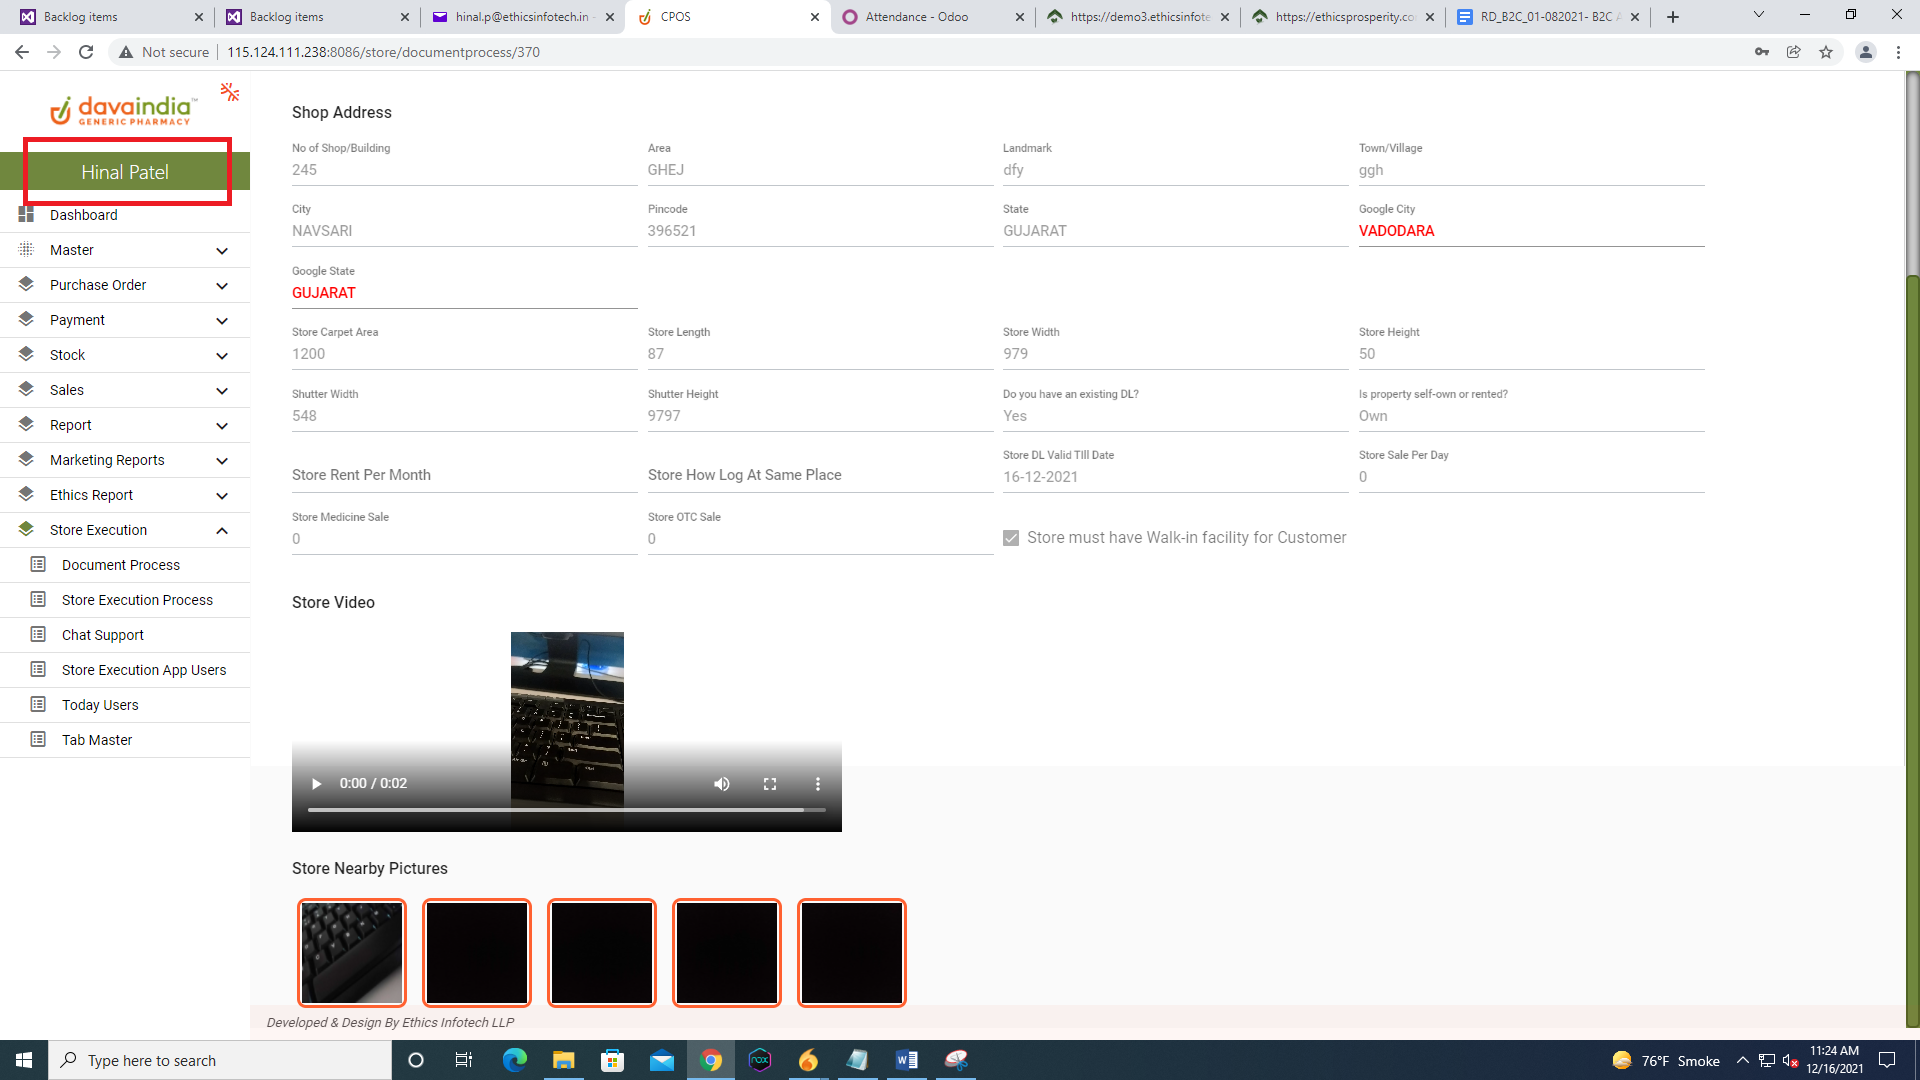Reload the current page

(x=86, y=52)
